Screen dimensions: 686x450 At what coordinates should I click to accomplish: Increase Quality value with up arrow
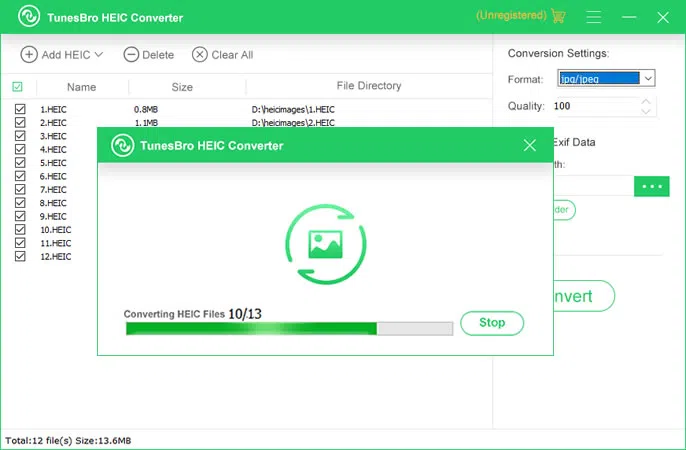(646, 101)
